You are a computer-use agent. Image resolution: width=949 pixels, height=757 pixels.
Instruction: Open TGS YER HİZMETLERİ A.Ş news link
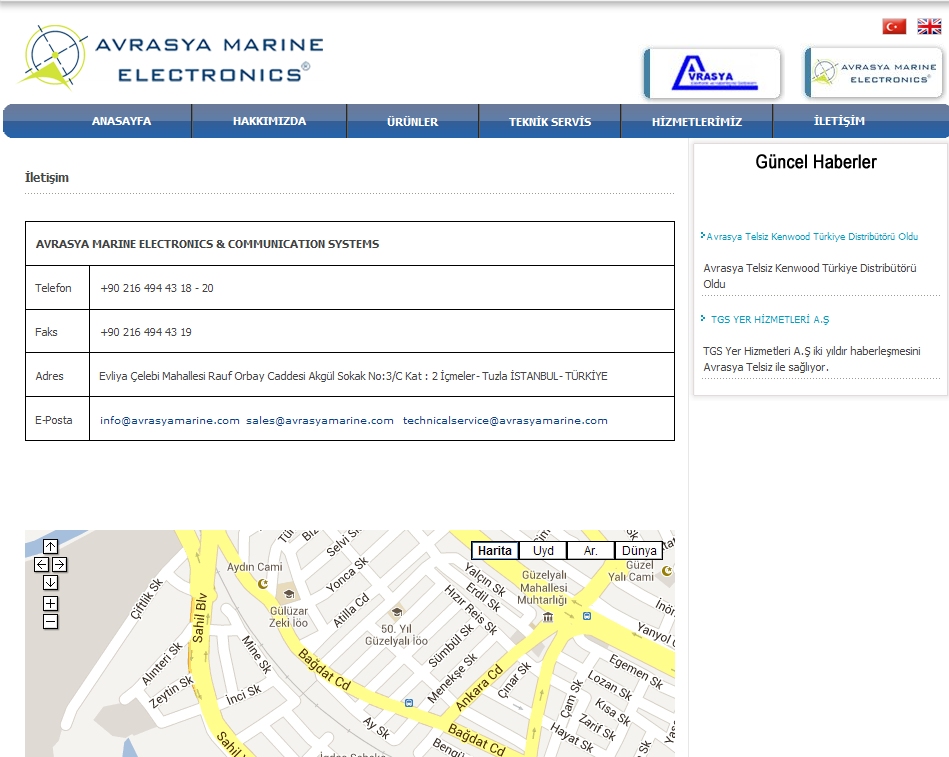point(770,320)
